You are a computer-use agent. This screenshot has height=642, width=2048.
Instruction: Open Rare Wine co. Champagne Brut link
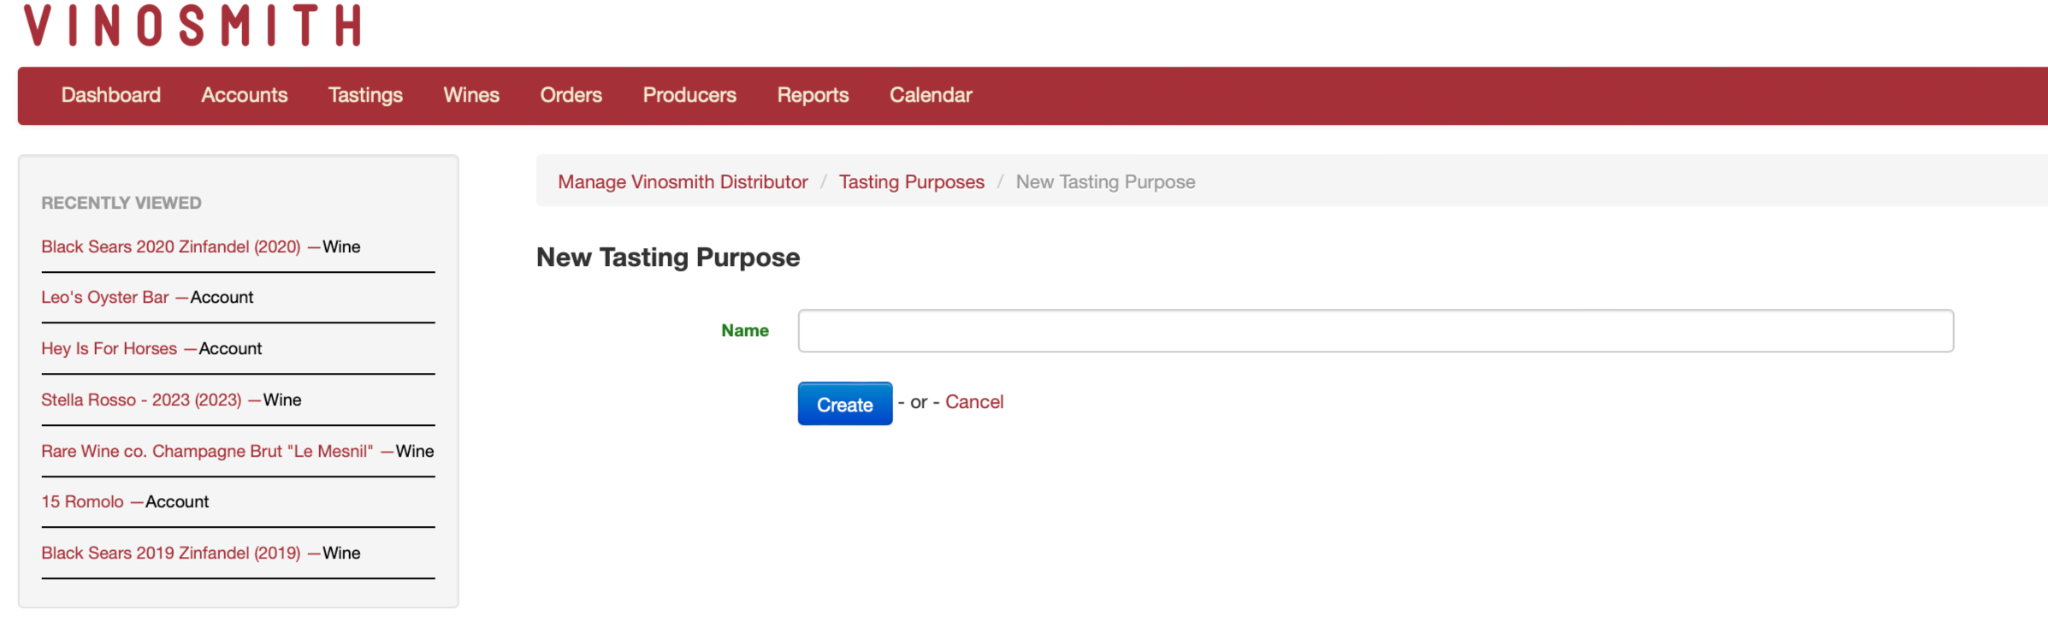coord(207,451)
